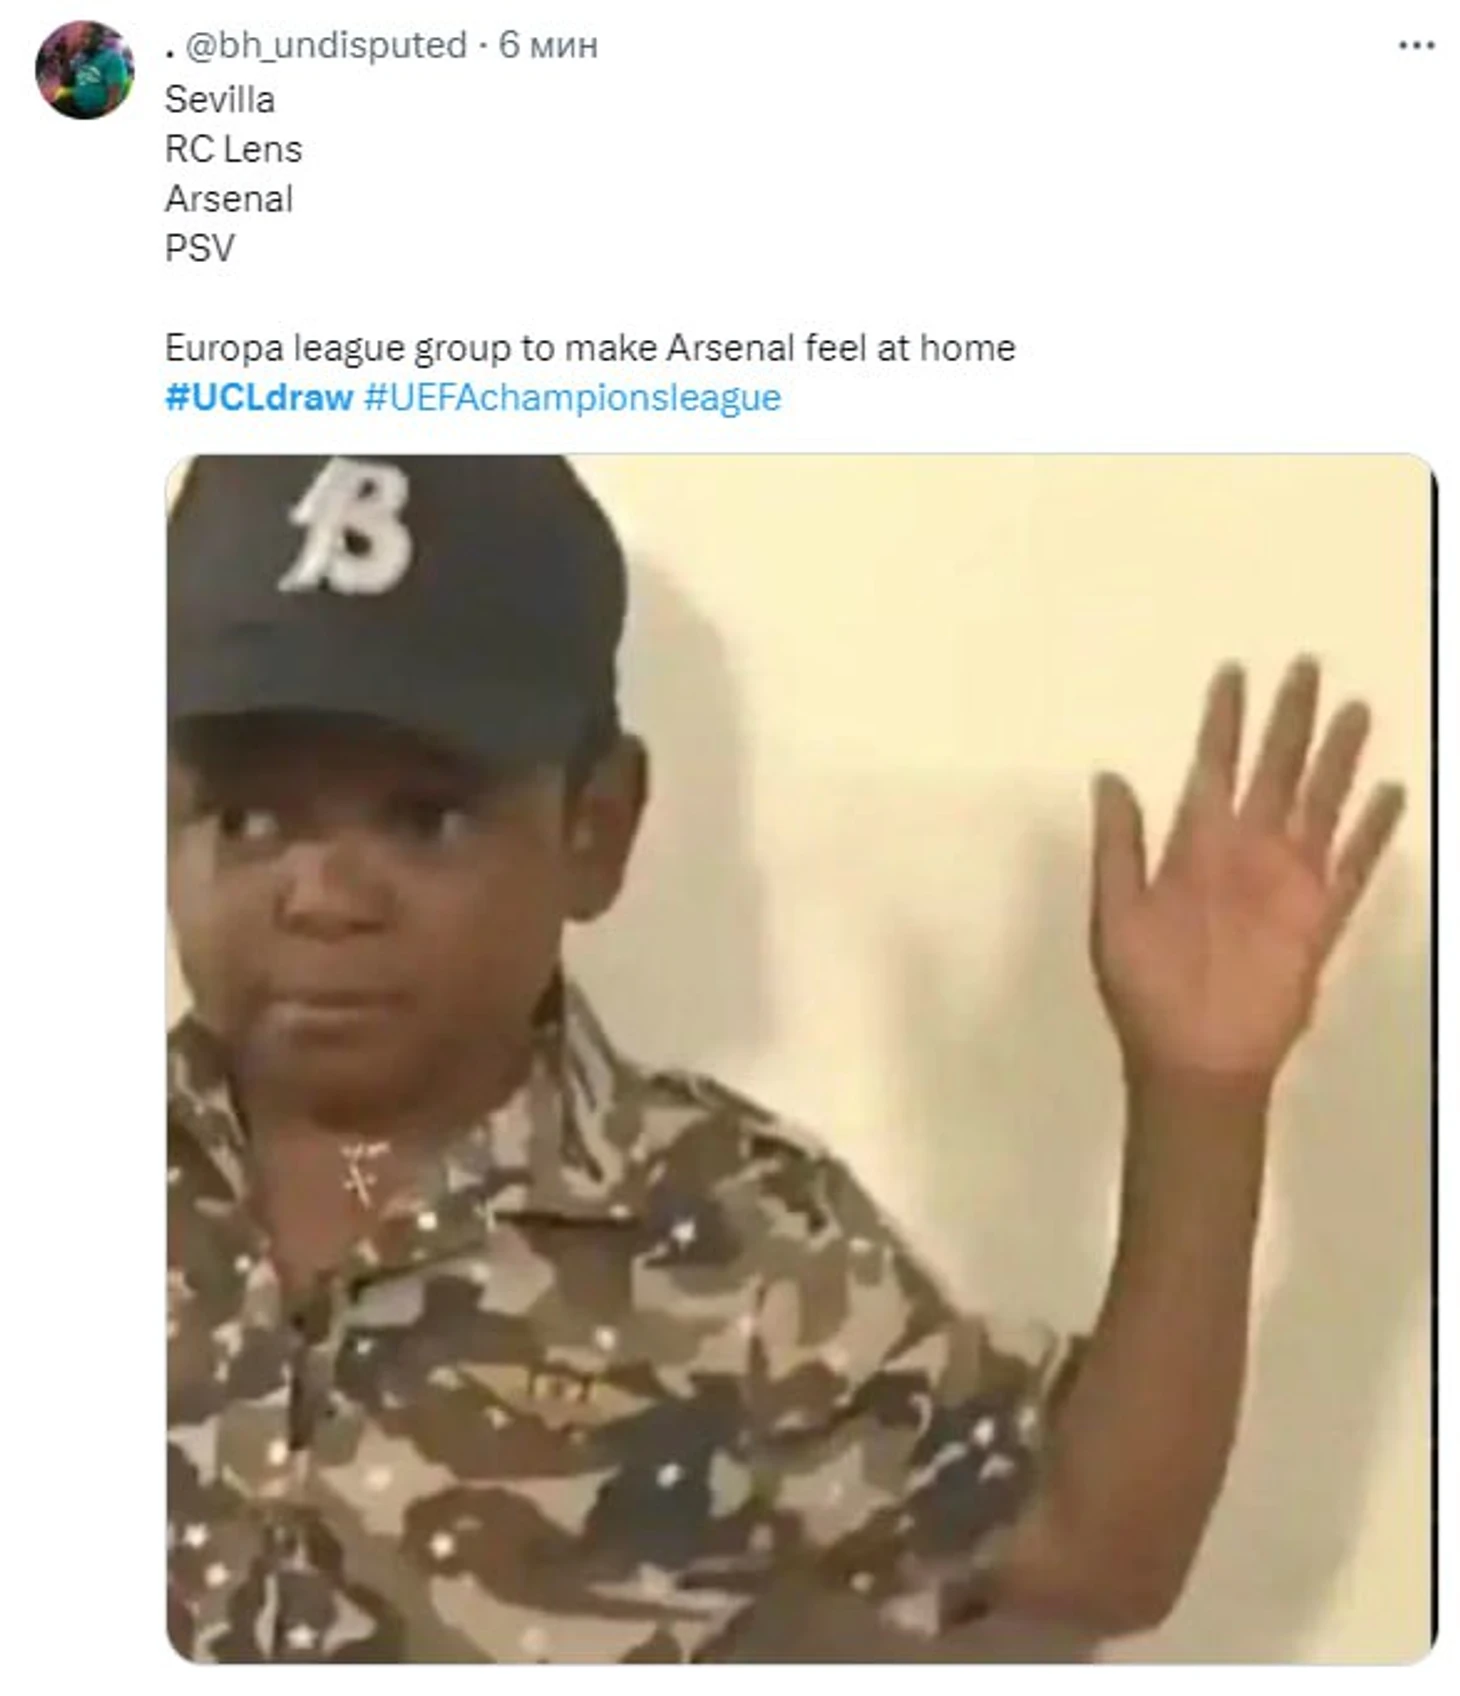Screen dimensions: 1460x1696
Task: Follow the #UCLdraw hashtag
Action: [x=259, y=397]
